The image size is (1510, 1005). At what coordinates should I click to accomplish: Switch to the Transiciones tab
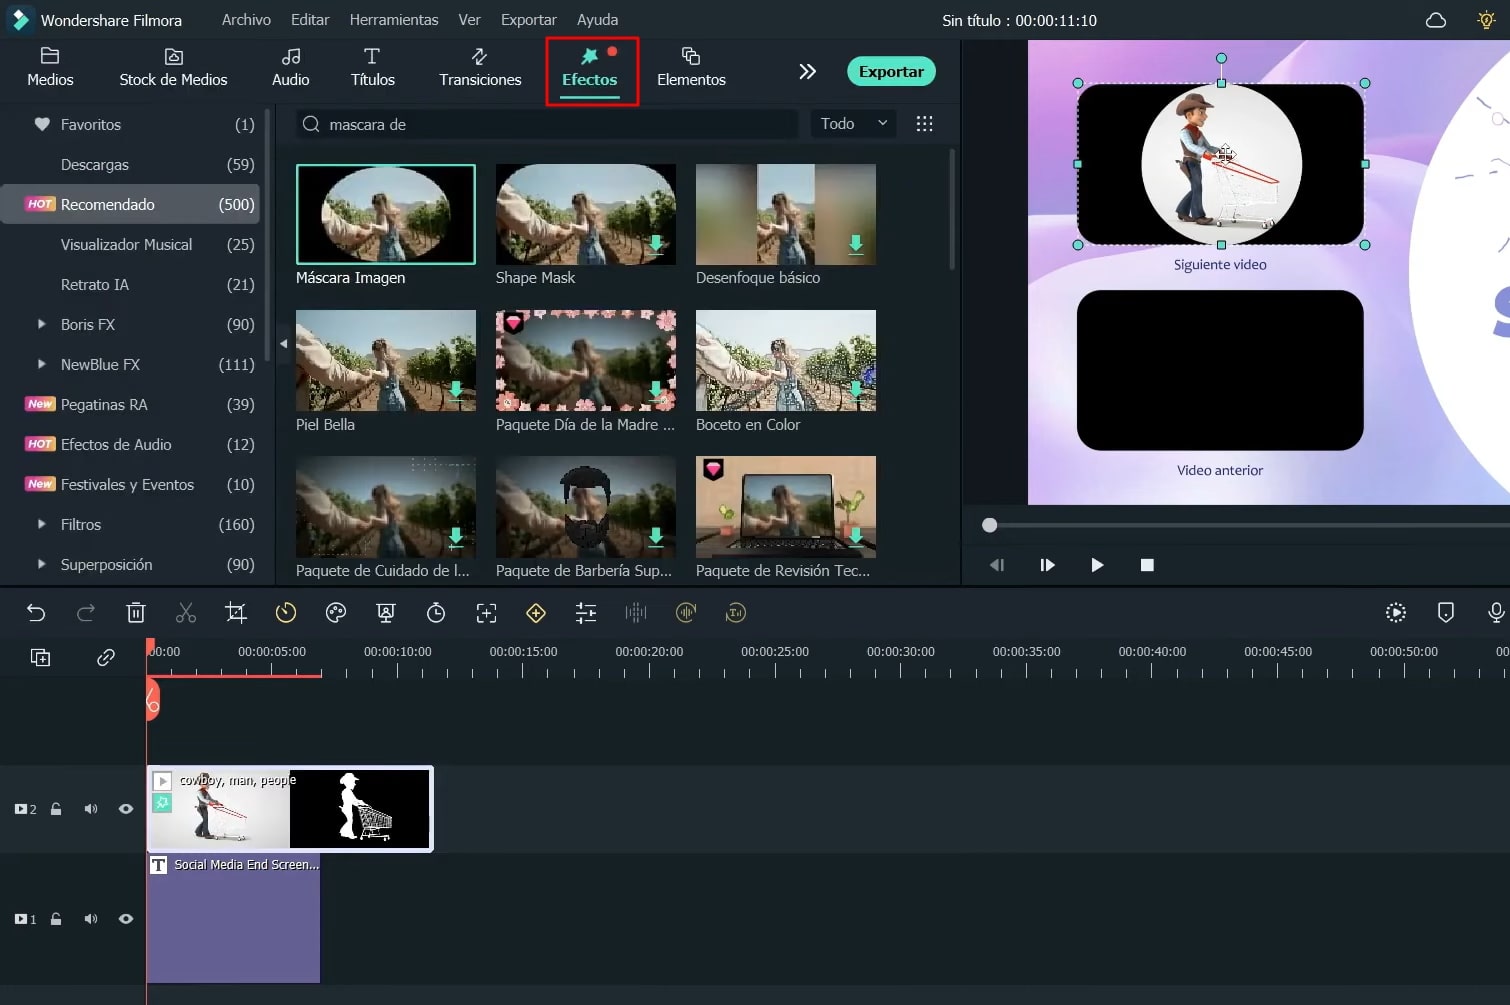pyautogui.click(x=480, y=67)
